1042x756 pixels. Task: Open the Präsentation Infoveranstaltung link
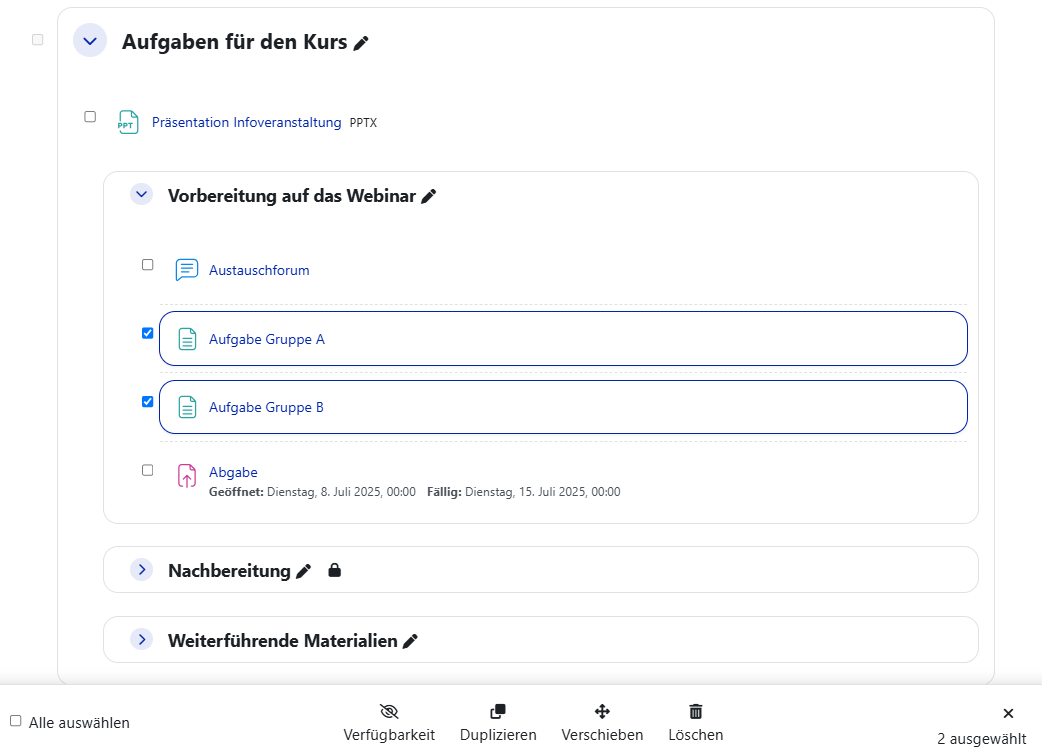click(x=246, y=123)
